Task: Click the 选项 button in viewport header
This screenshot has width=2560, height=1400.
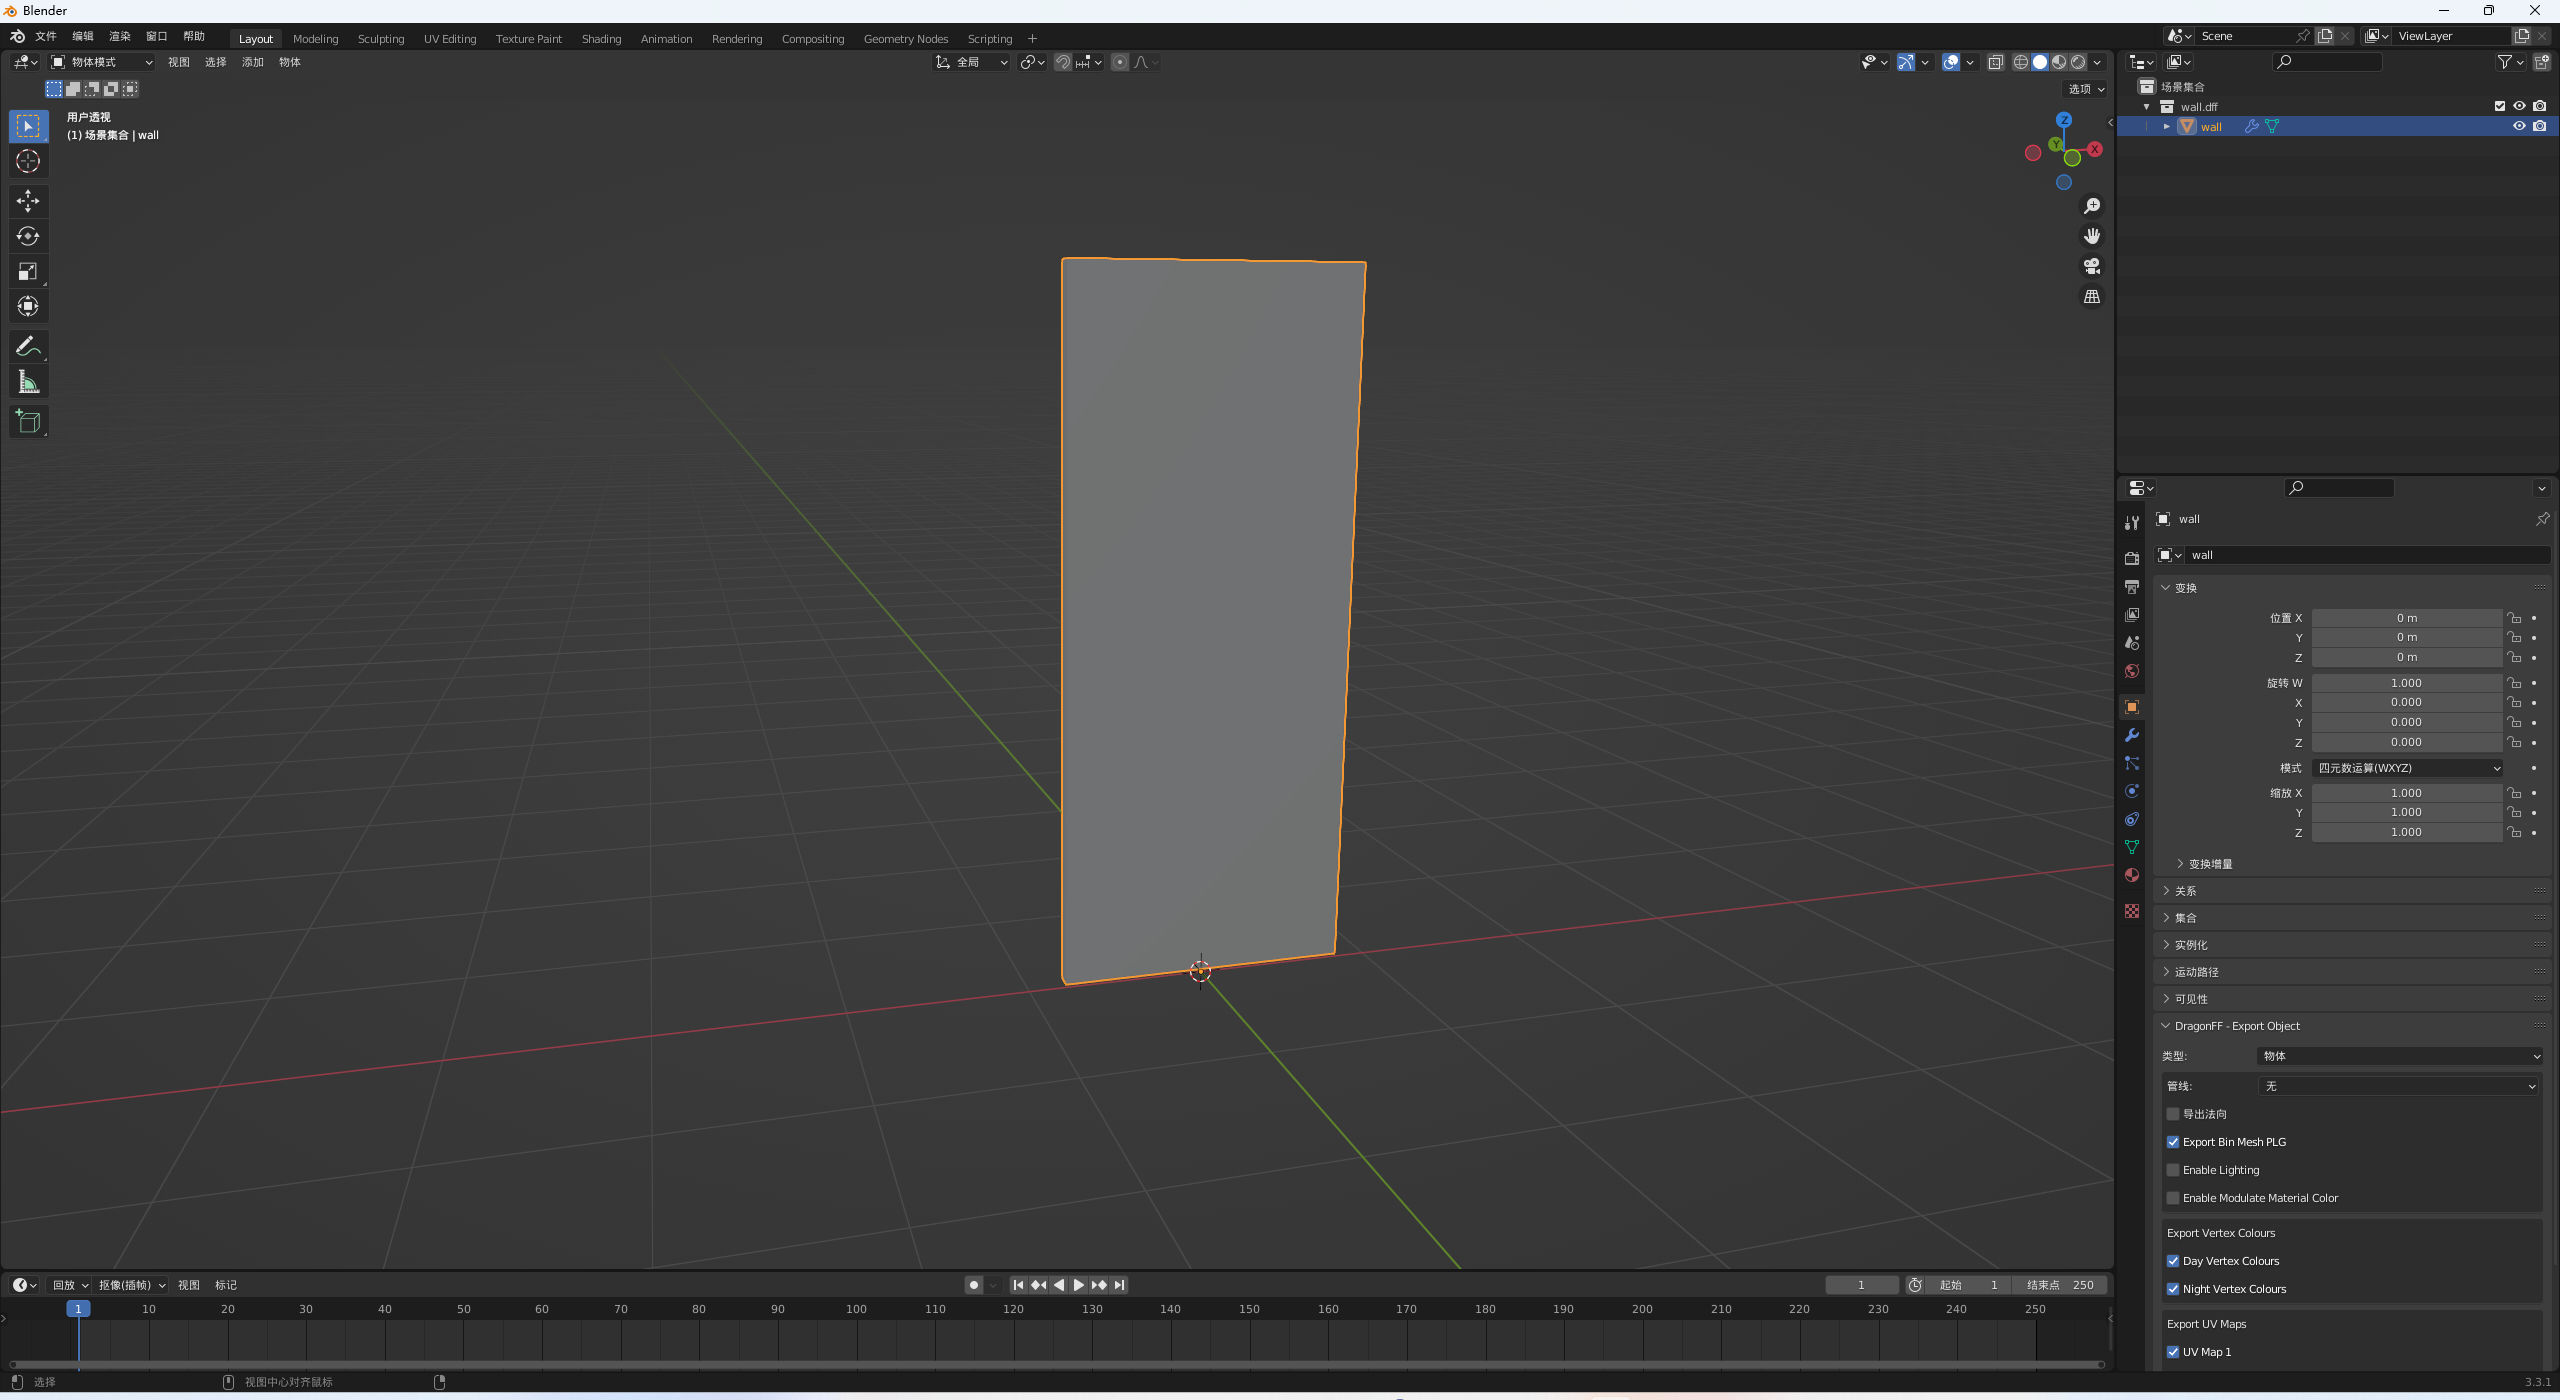Action: [x=2086, y=89]
